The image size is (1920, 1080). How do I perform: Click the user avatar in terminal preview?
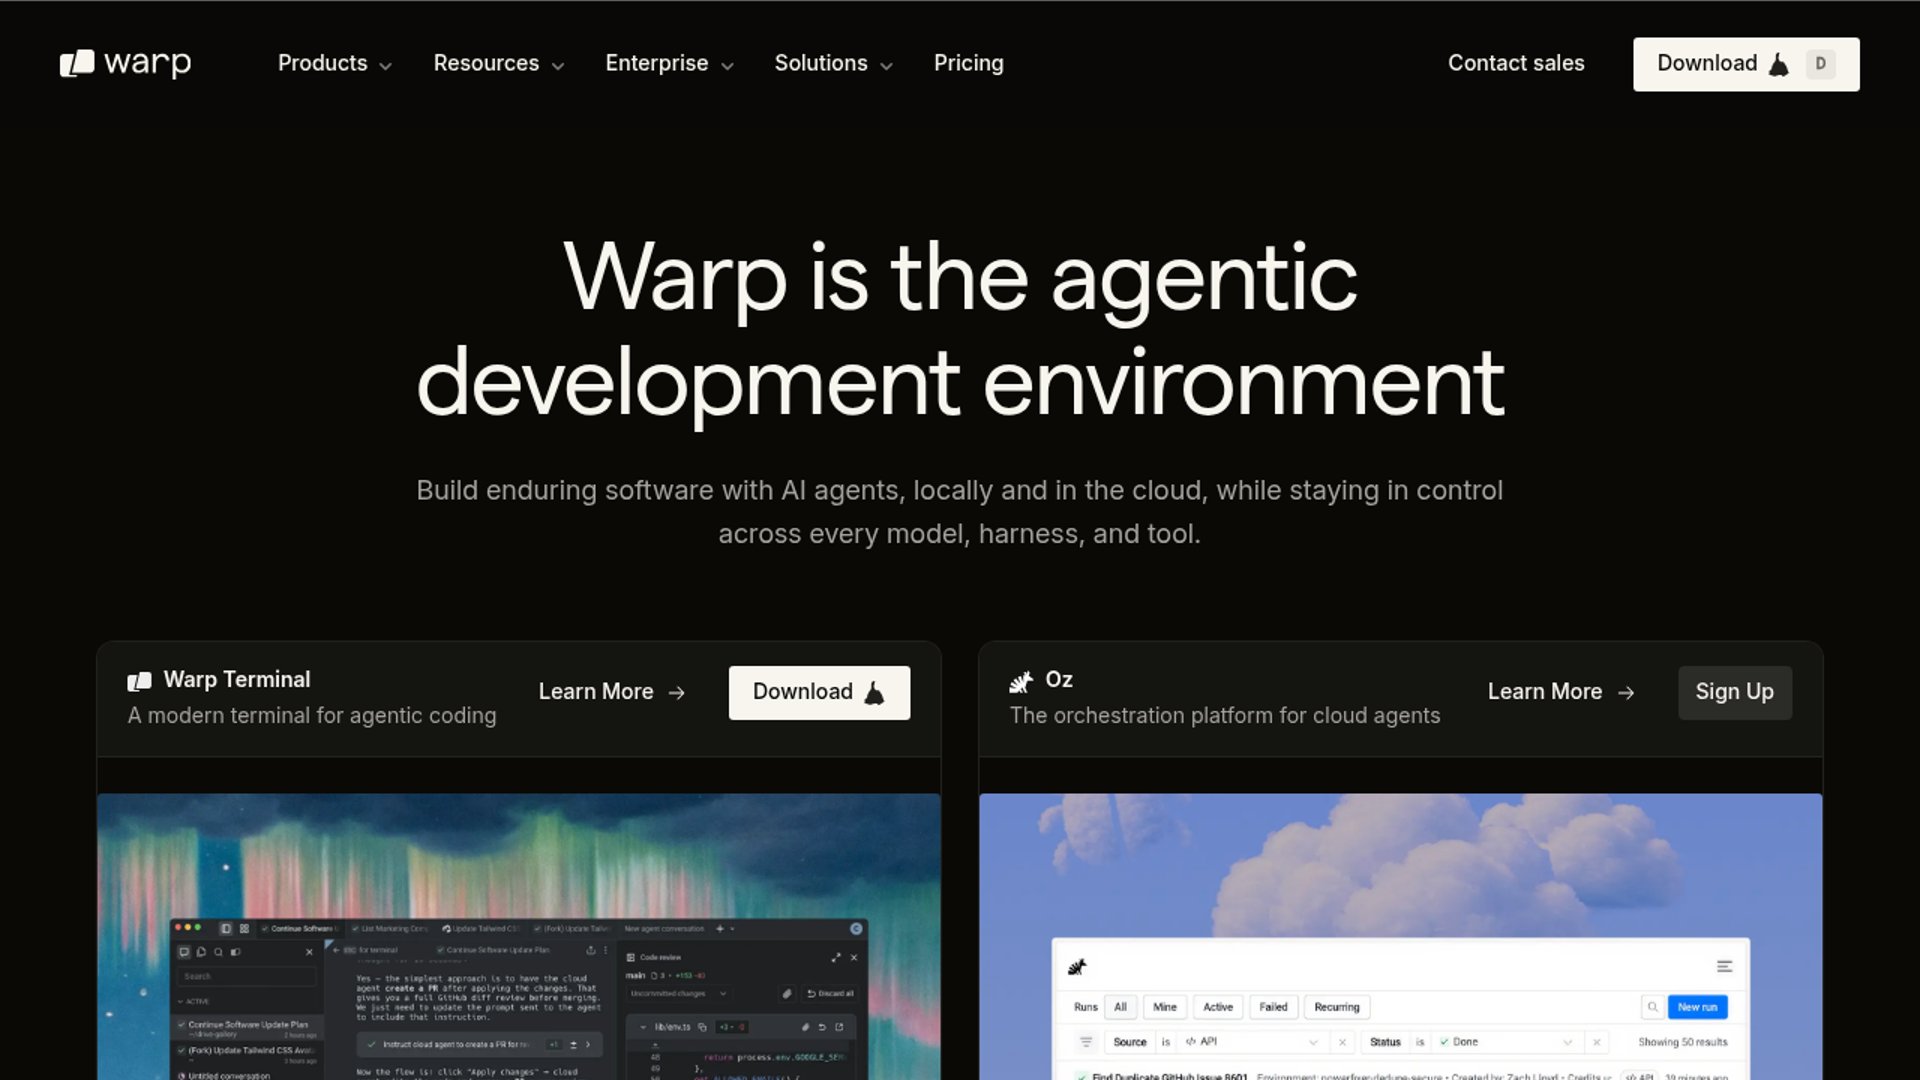(x=856, y=928)
